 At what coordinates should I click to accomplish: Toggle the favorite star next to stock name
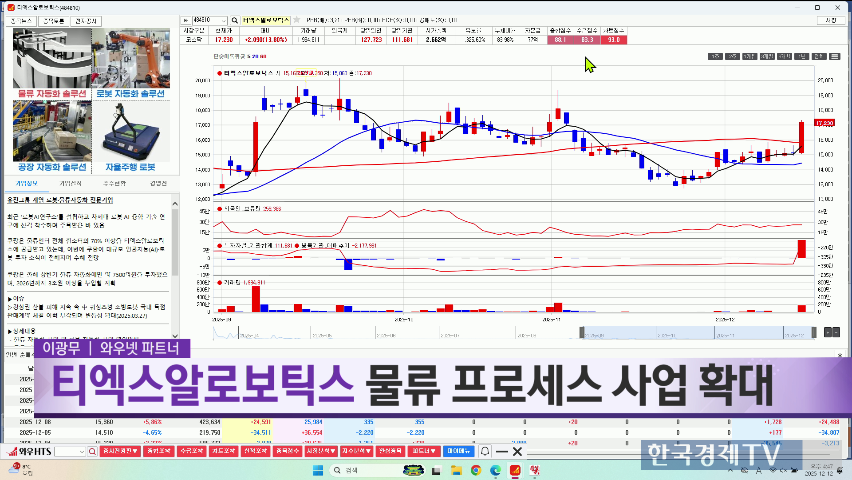[x=296, y=19]
